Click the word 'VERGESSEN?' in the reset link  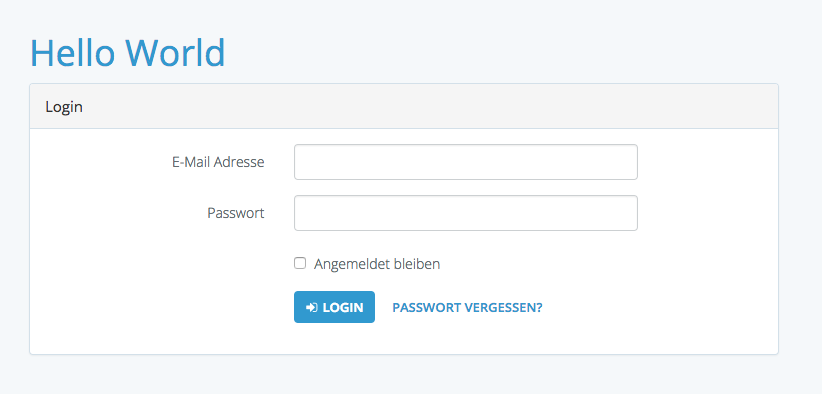(x=505, y=308)
